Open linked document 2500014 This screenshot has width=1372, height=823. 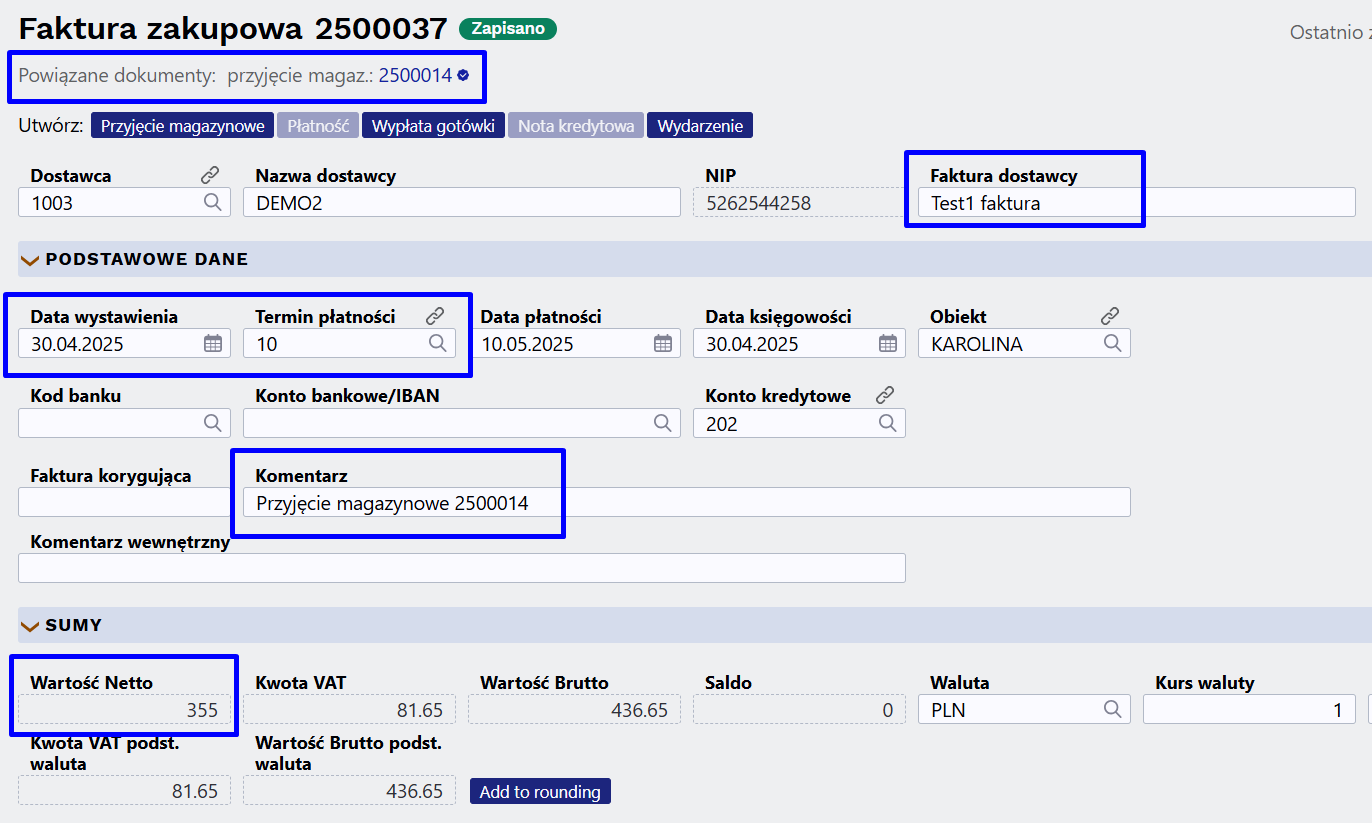coord(415,75)
